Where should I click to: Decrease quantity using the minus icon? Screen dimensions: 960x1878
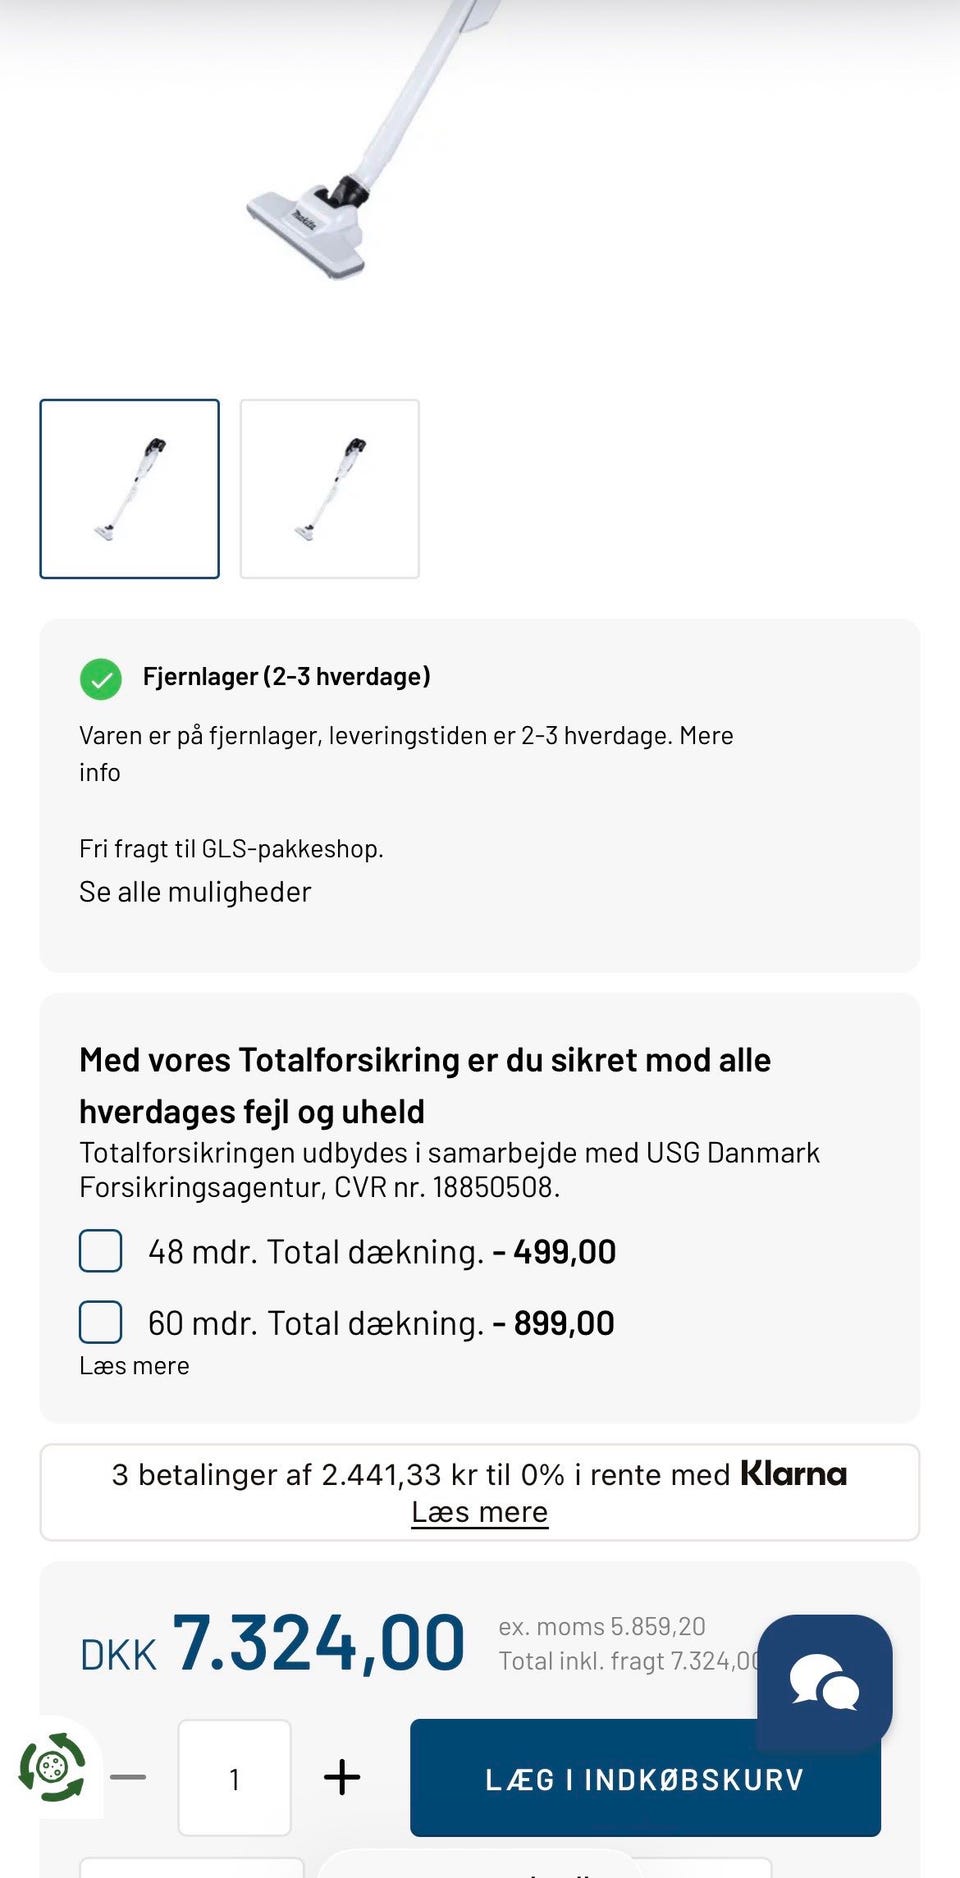[127, 1776]
